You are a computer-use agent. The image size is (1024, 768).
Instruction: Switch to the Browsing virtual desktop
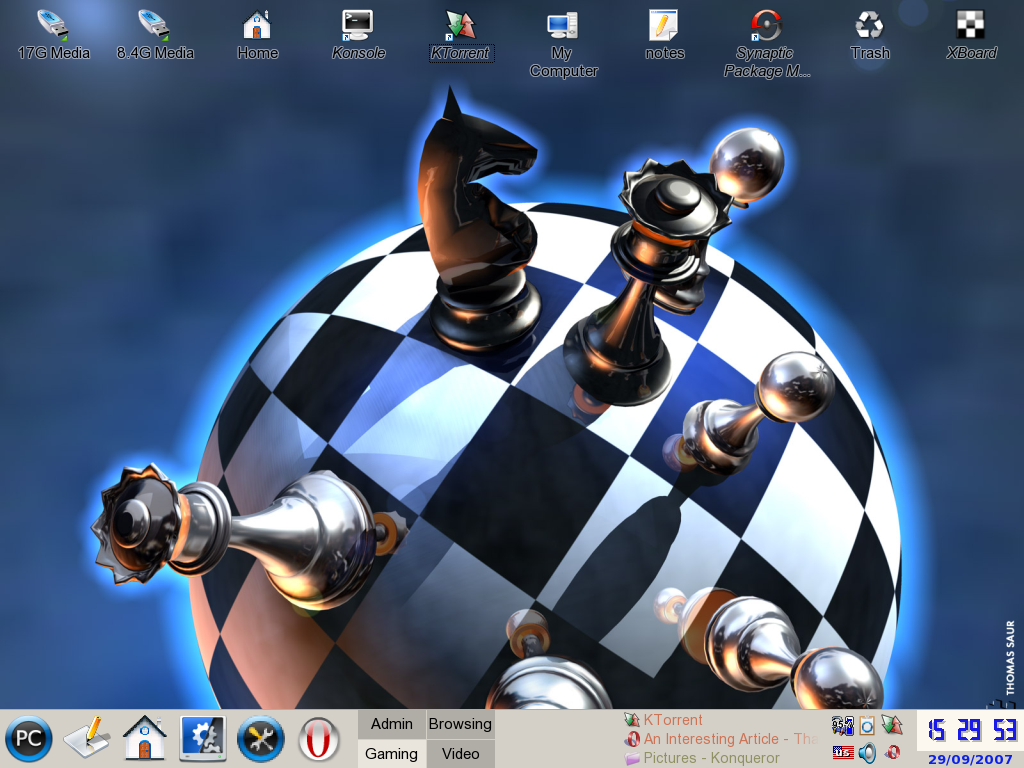[460, 724]
